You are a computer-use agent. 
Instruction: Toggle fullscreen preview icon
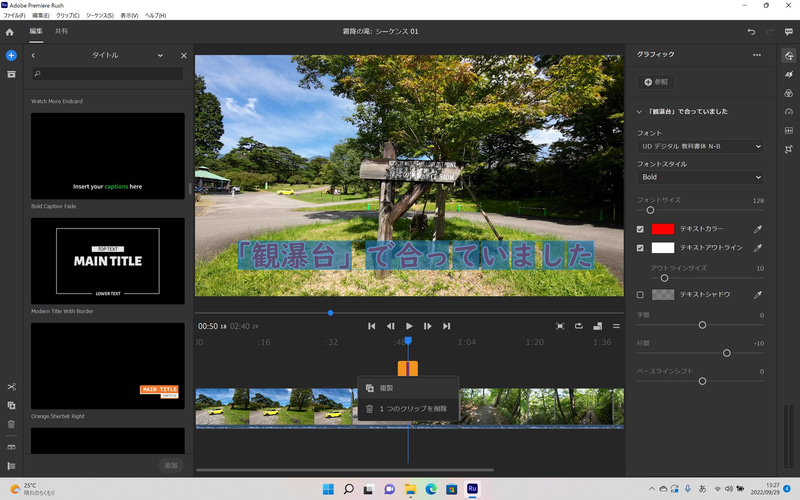coord(560,326)
